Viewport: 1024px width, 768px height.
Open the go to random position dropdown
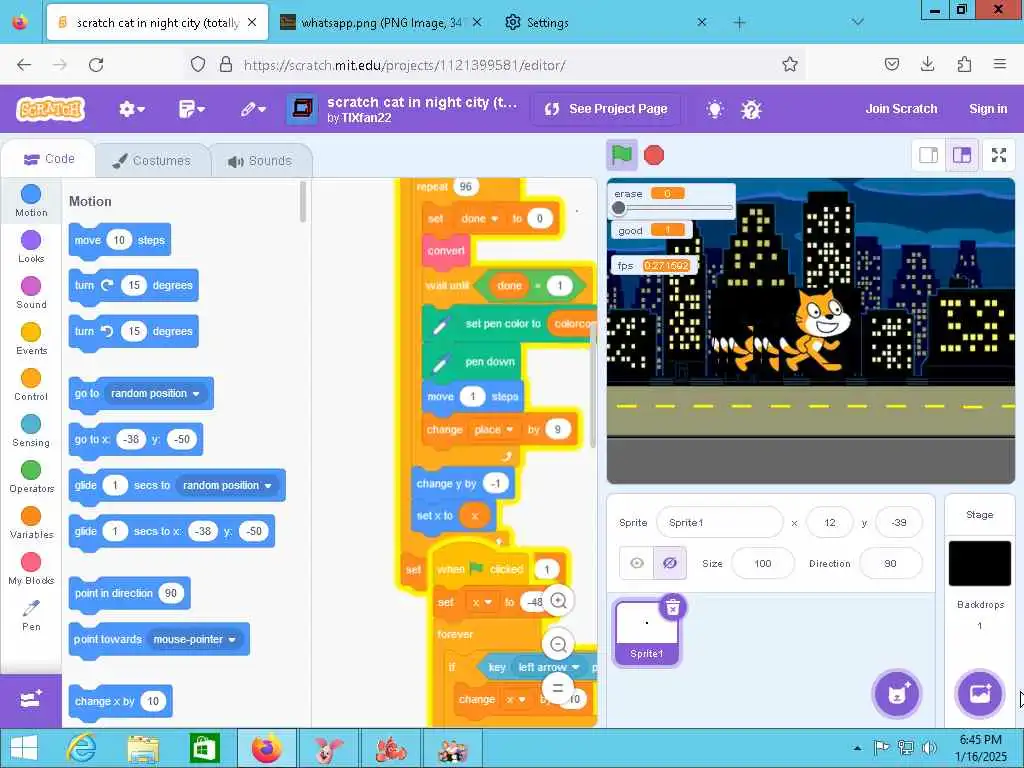click(155, 393)
